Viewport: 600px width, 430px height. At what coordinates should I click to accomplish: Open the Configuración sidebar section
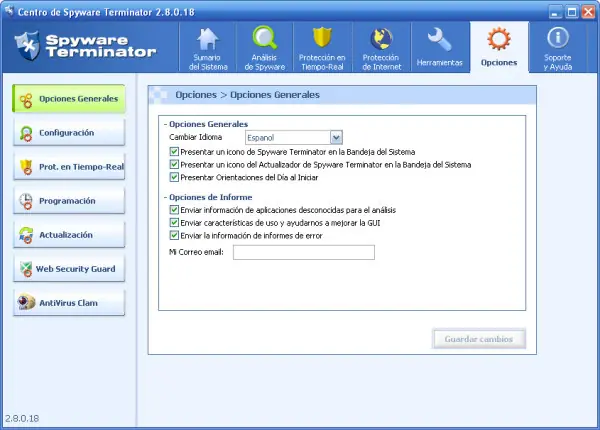click(x=69, y=133)
